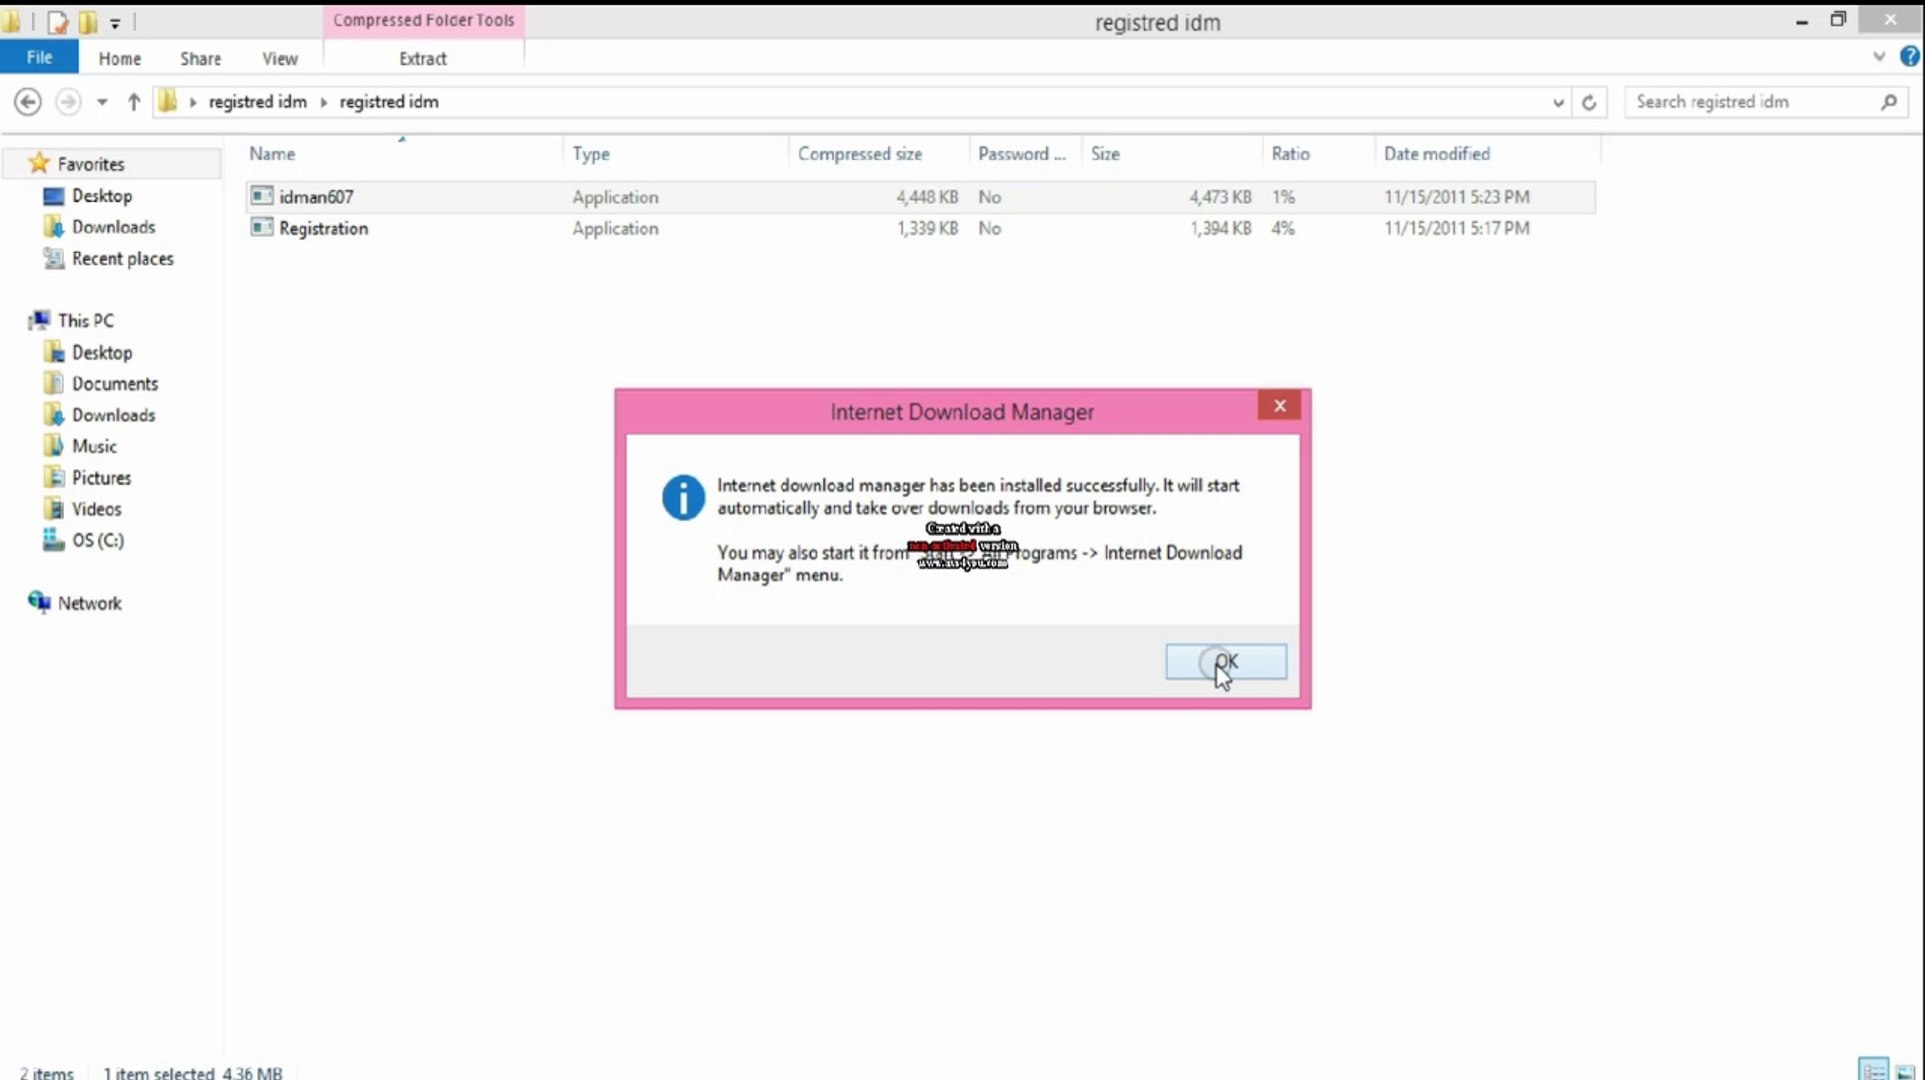Refresh the registred idm folder

pos(1589,102)
